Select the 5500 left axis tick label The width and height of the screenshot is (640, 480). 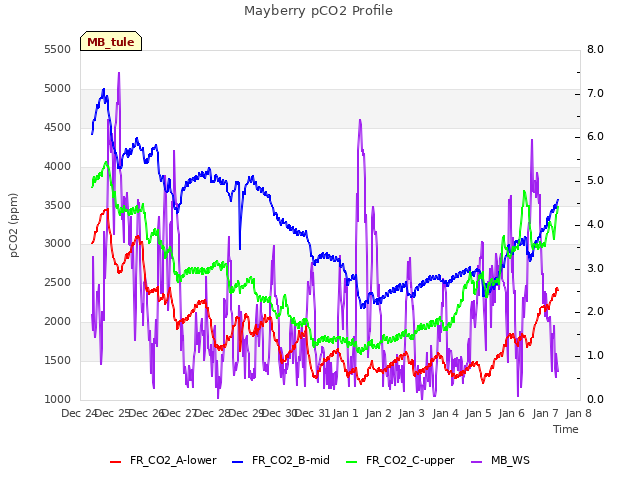click(x=58, y=49)
